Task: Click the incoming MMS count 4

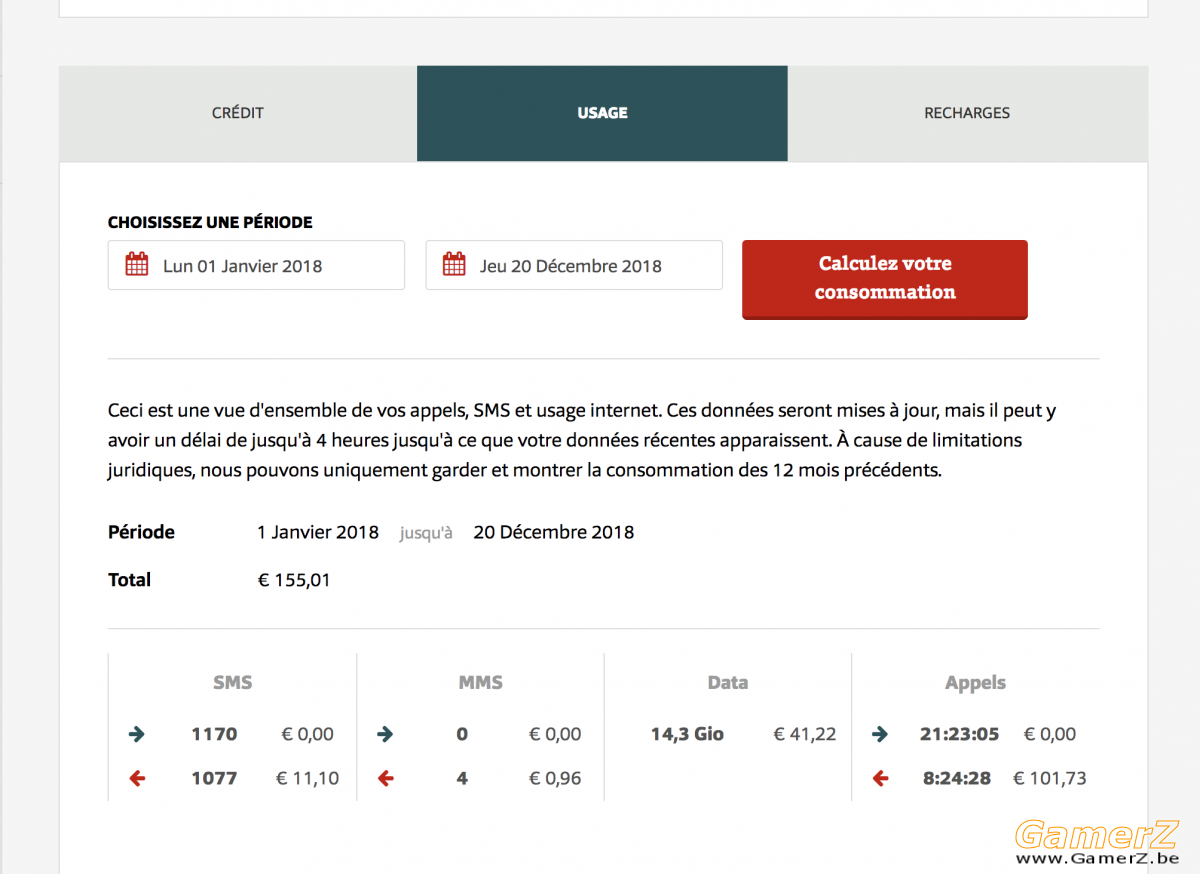Action: coord(462,778)
